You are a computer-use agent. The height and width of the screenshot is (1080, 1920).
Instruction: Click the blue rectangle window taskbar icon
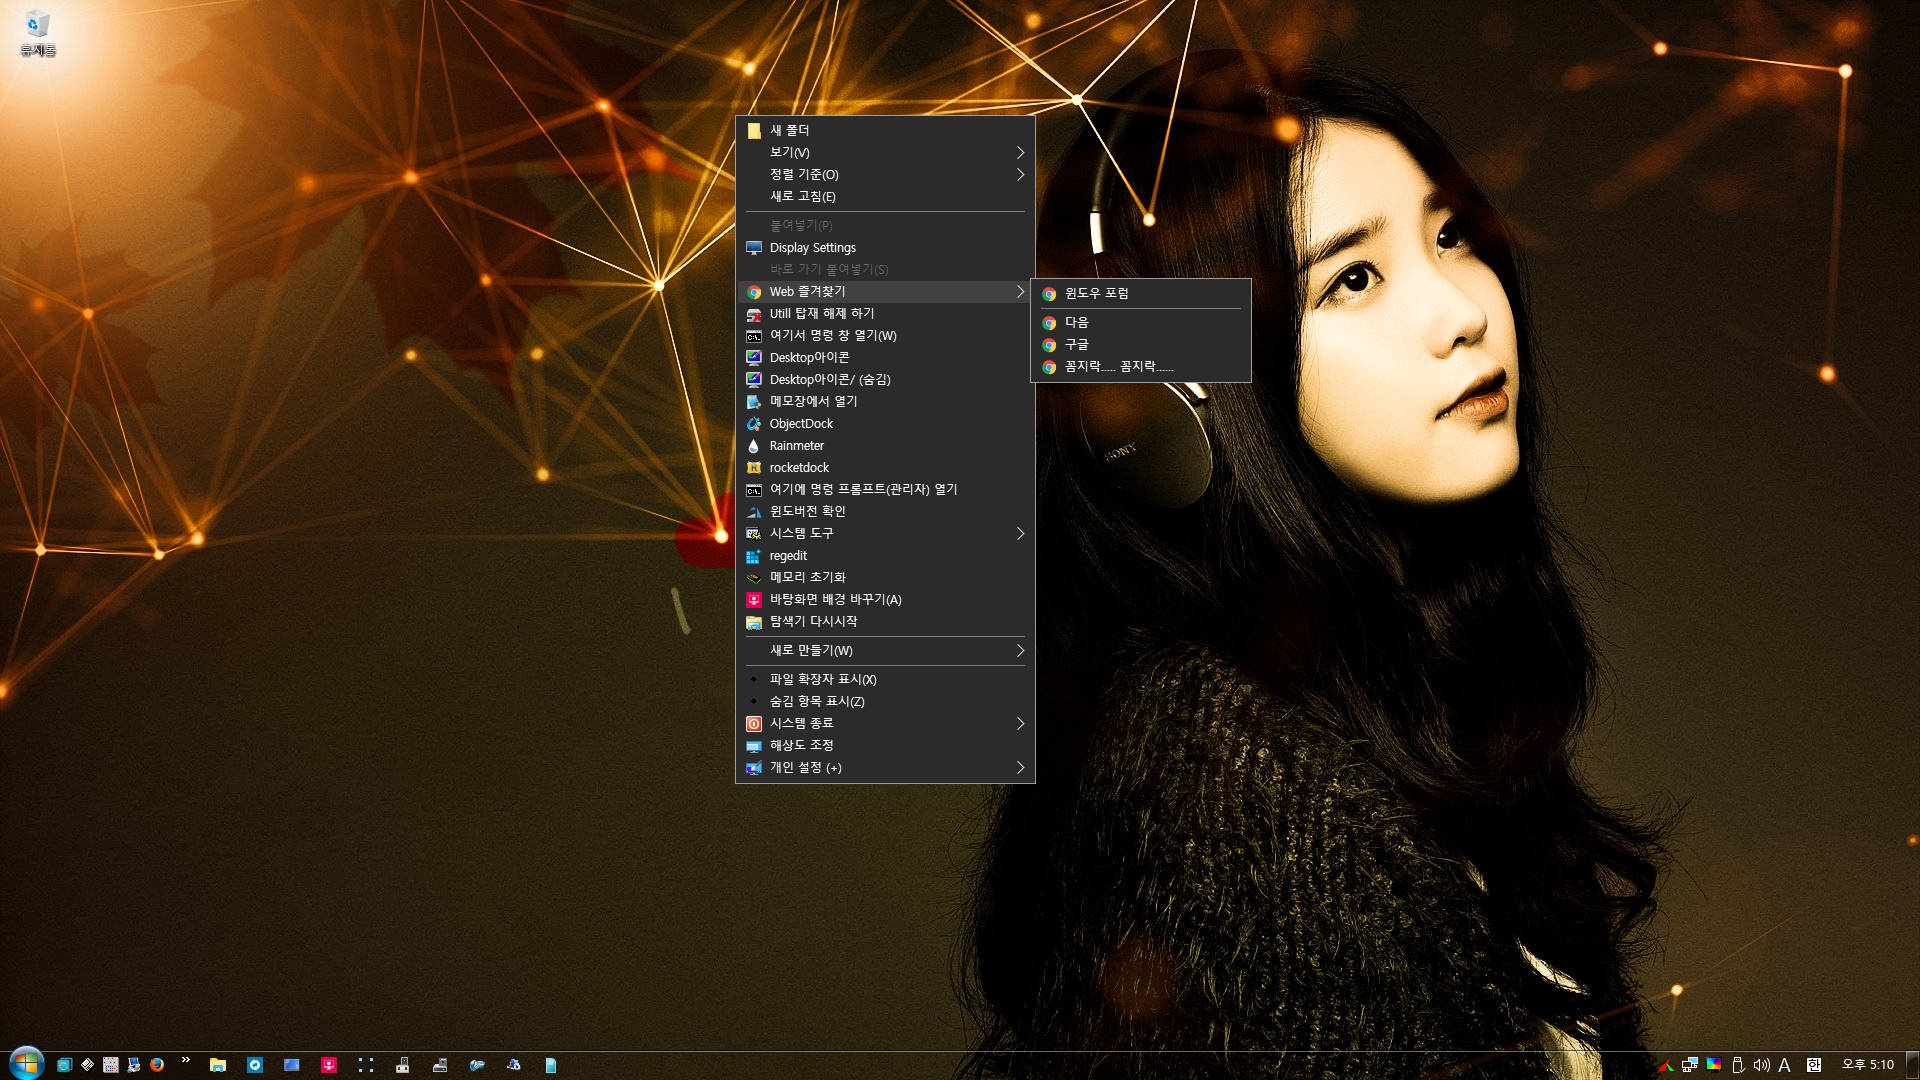click(292, 1065)
